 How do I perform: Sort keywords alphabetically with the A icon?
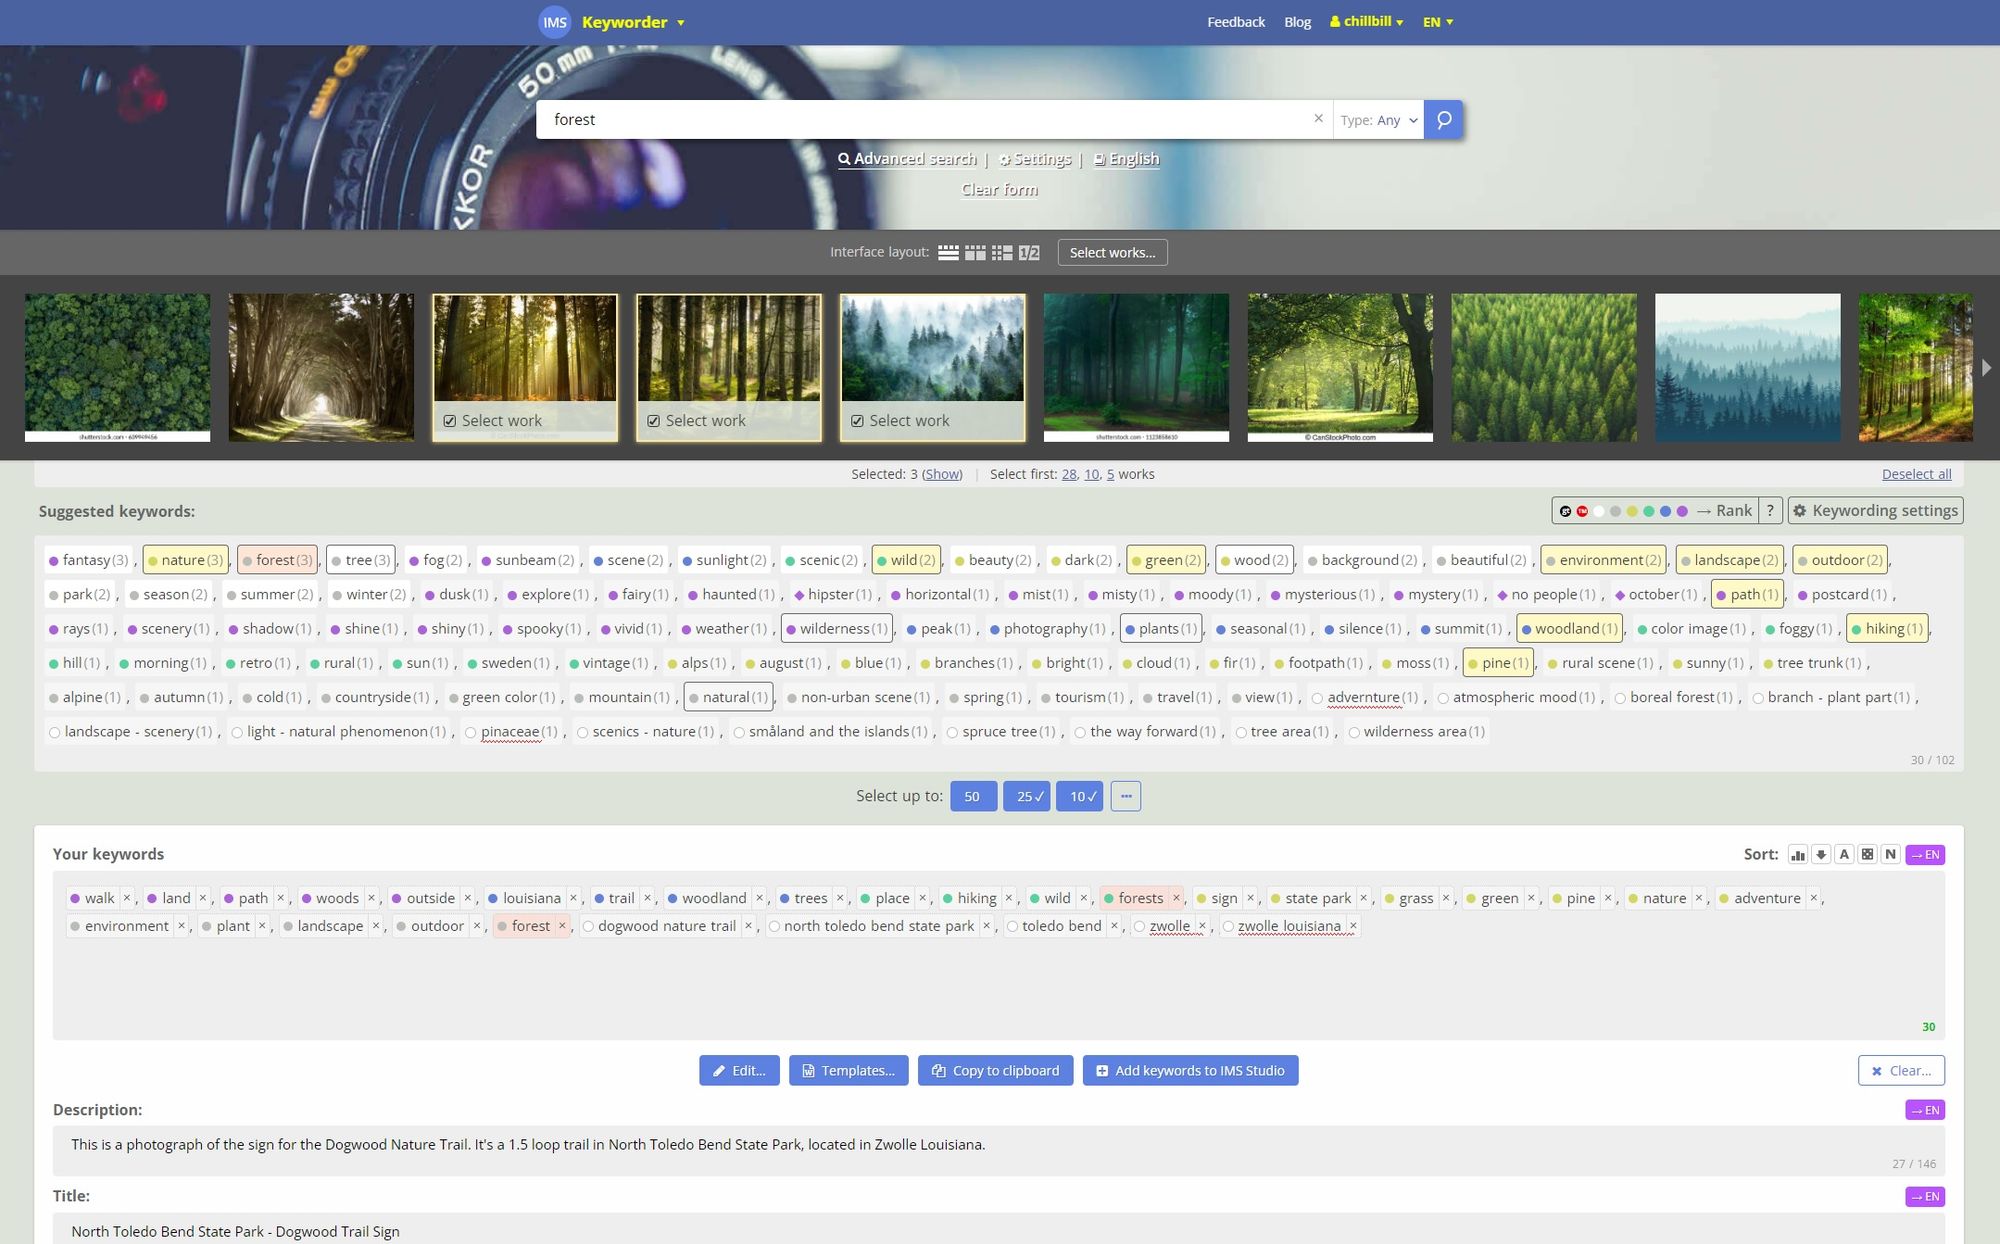(1844, 855)
